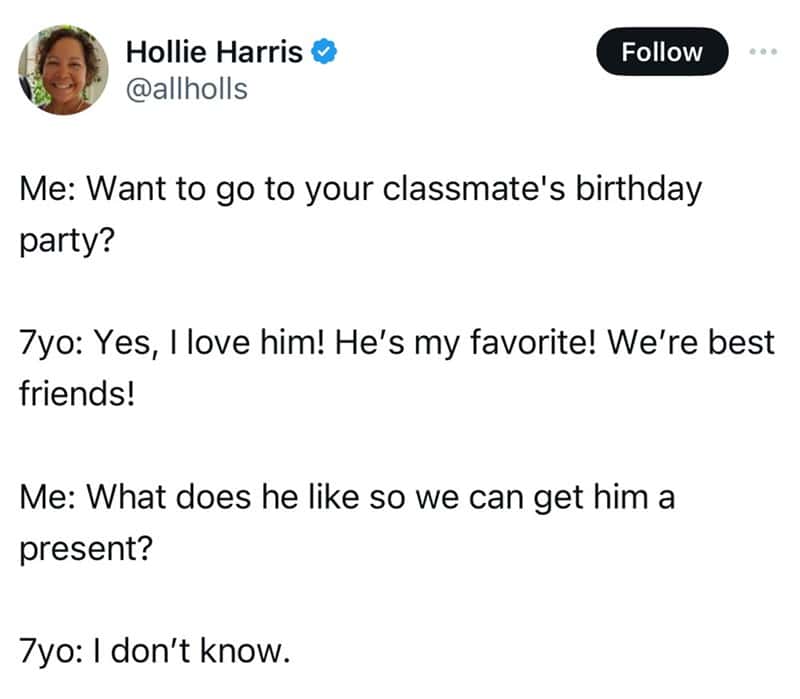
Task: Click the Follow button
Action: 661,52
